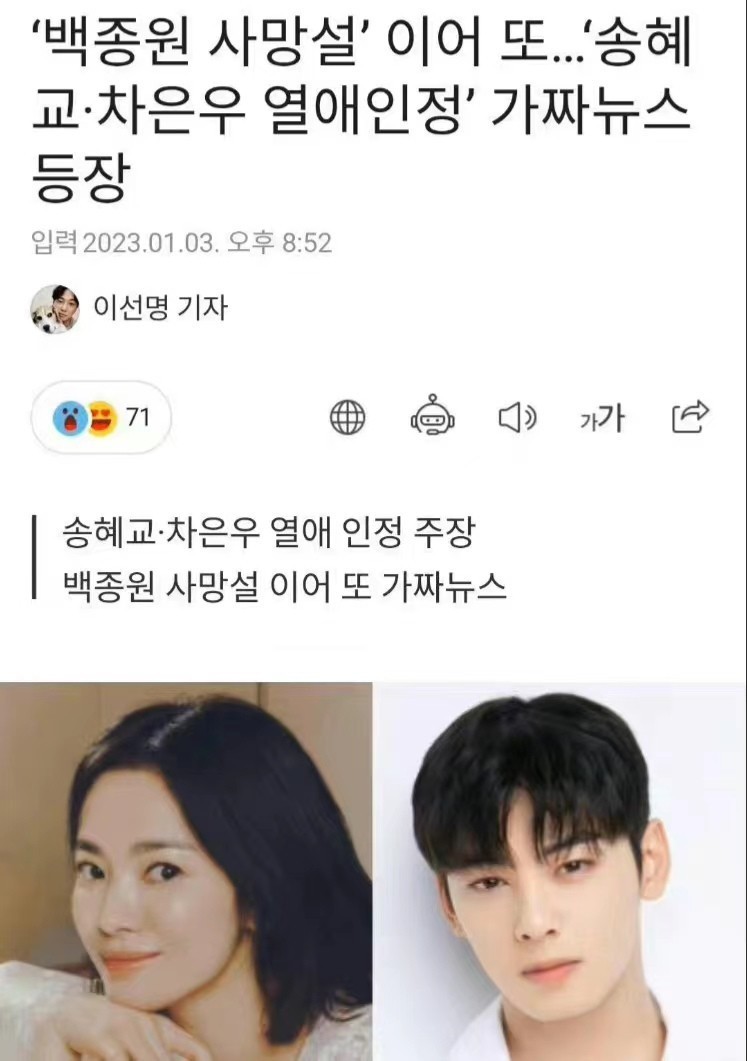The image size is (747, 1061).
Task: Click the 이선명 기자 reporter name
Action: [x=160, y=308]
